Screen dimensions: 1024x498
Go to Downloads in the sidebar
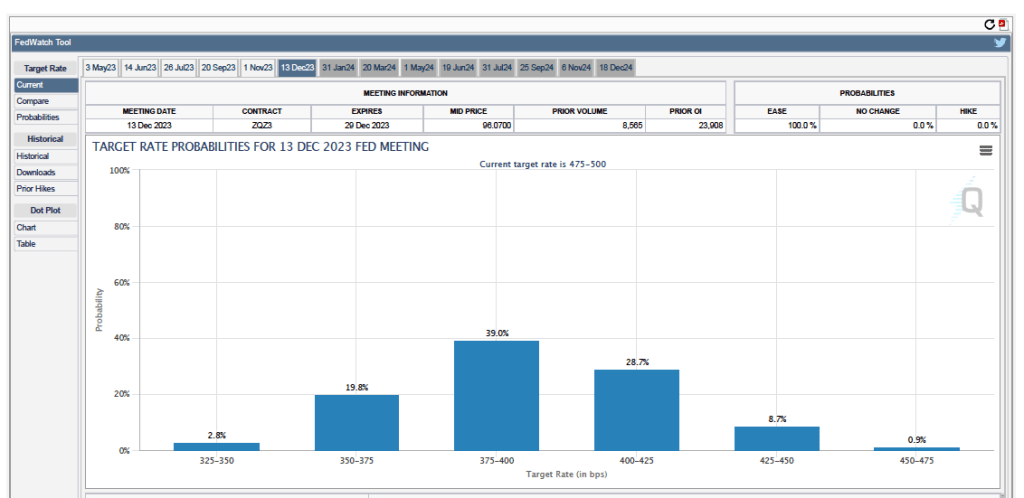click(35, 172)
